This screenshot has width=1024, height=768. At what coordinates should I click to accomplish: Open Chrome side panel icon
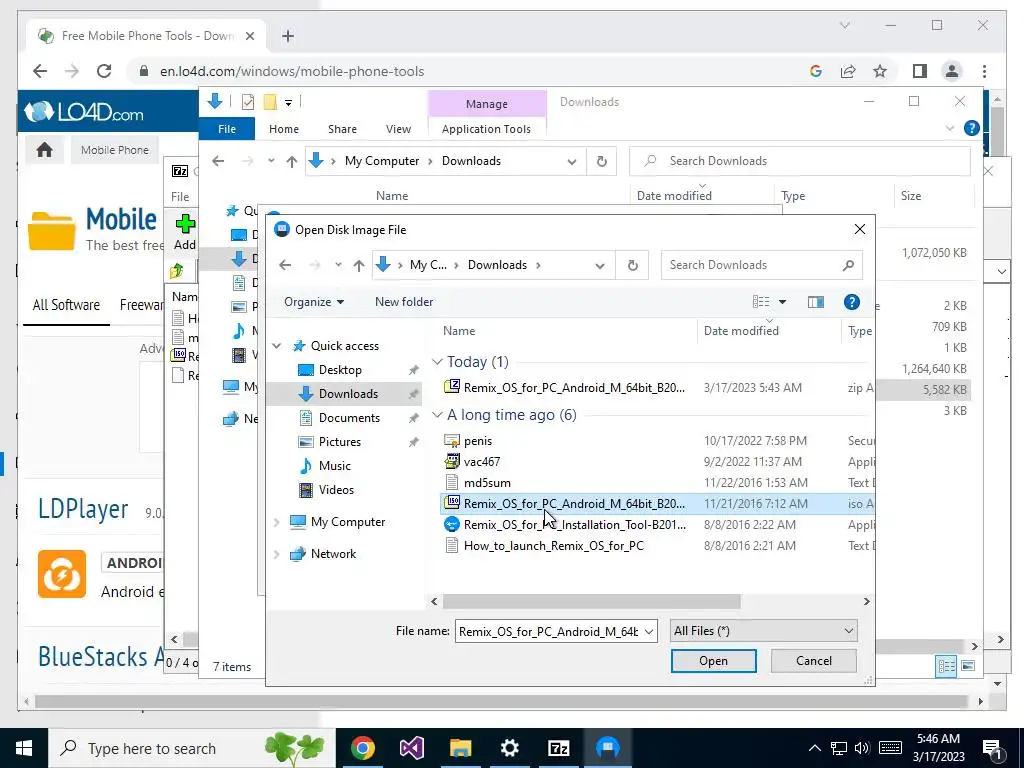(x=920, y=71)
